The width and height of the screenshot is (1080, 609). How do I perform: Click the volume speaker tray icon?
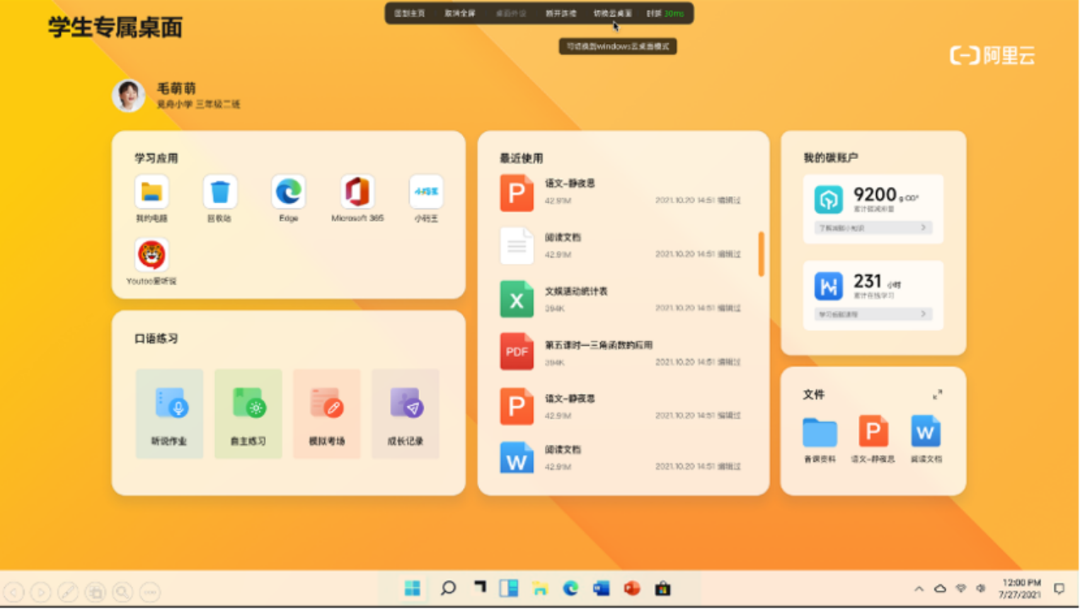[x=981, y=588]
